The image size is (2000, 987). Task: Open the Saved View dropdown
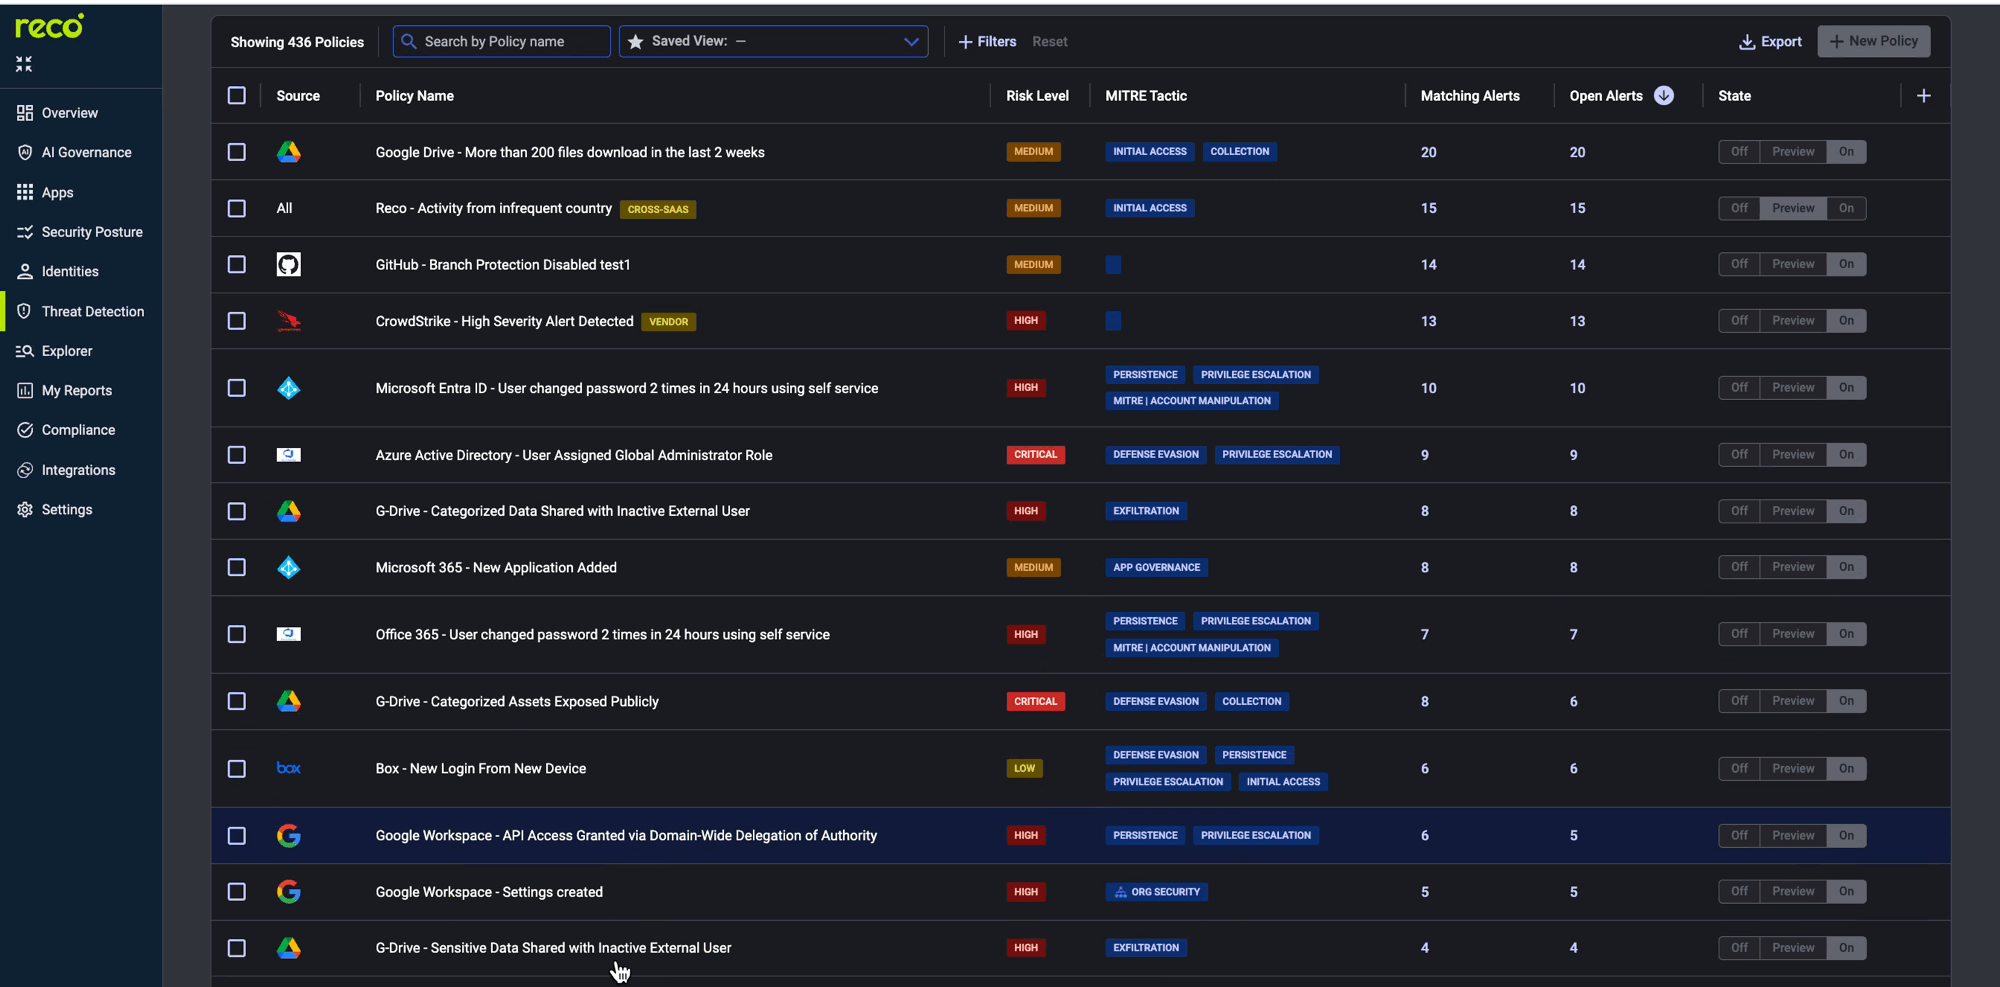(x=773, y=41)
